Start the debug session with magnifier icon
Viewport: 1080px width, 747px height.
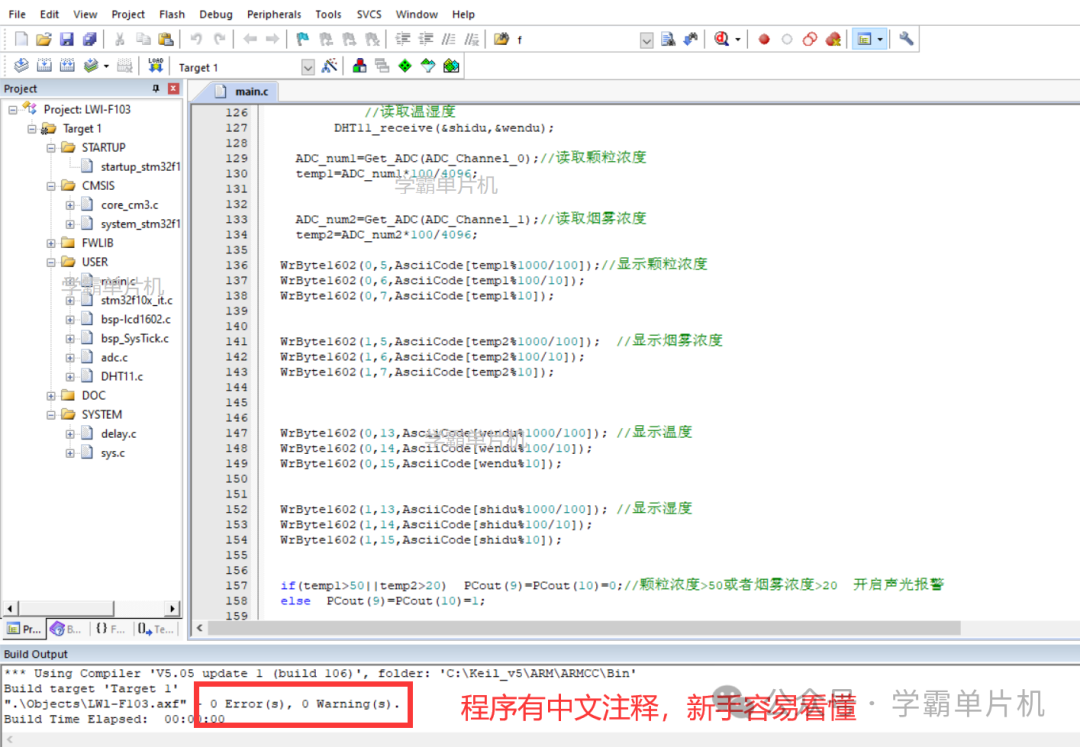point(721,39)
